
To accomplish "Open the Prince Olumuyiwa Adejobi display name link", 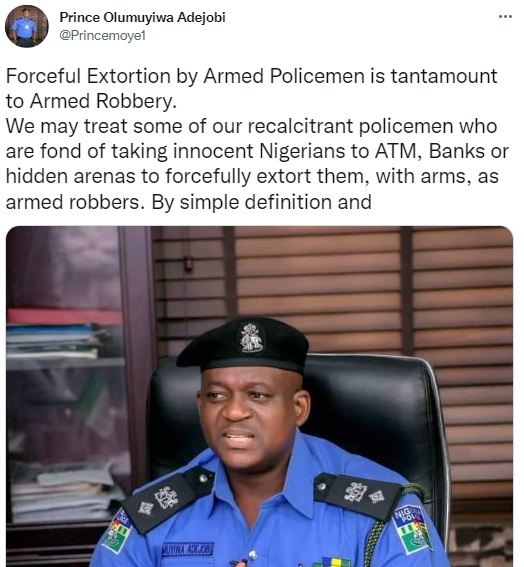I will coord(142,17).
